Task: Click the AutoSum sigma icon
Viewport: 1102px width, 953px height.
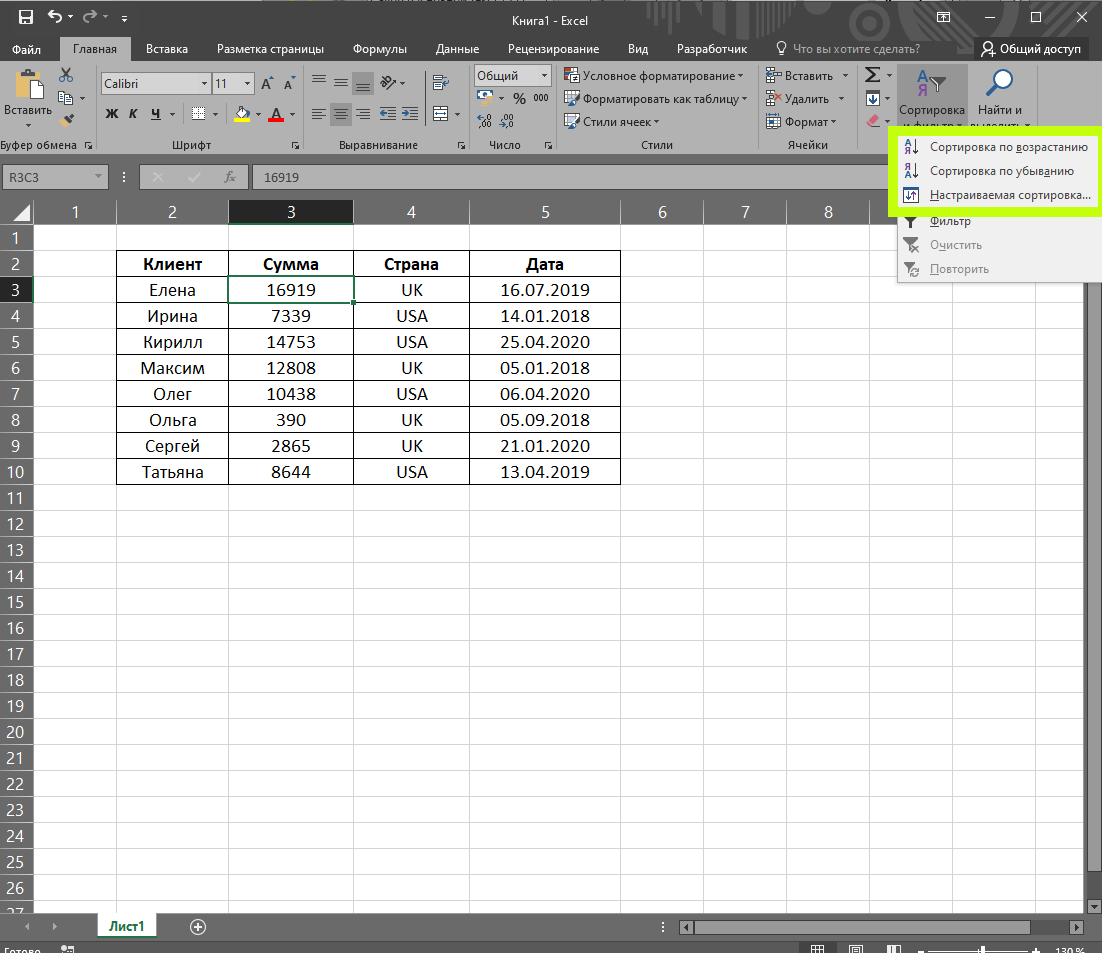Action: click(x=872, y=75)
